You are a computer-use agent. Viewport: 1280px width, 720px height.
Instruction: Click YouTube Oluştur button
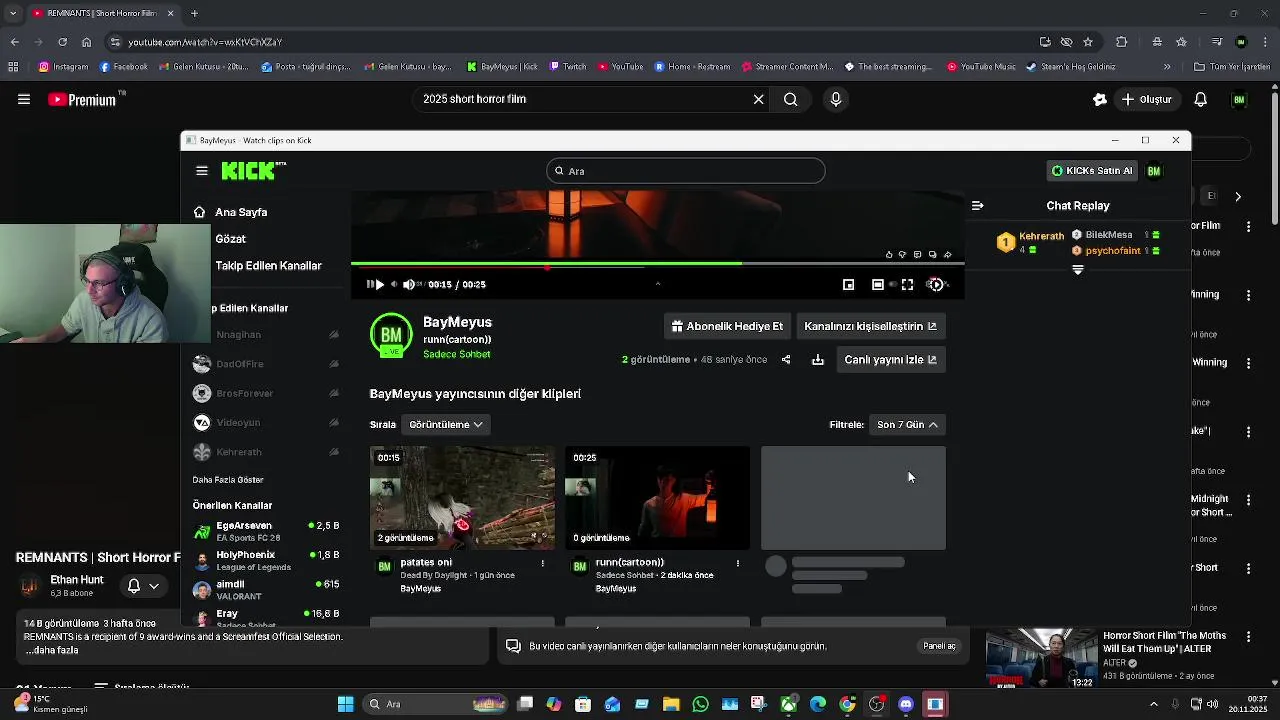pyautogui.click(x=1146, y=99)
